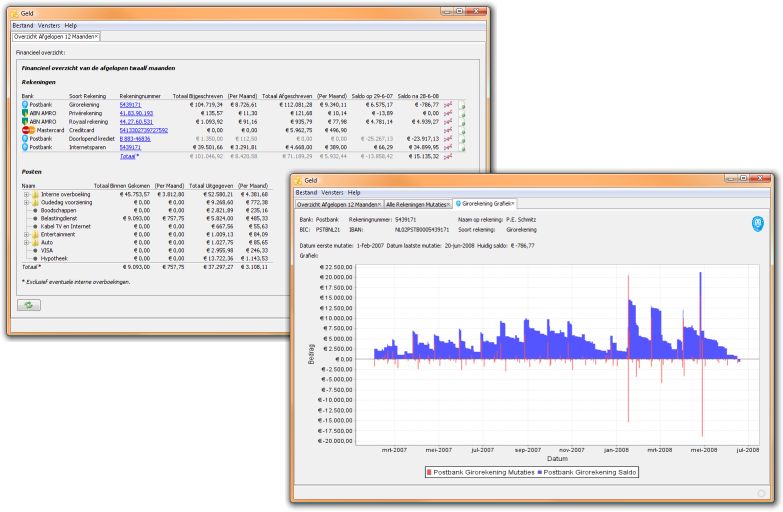Screen dimensions: 783x512
Task: Open Vensters menu in front window
Action: point(333,192)
